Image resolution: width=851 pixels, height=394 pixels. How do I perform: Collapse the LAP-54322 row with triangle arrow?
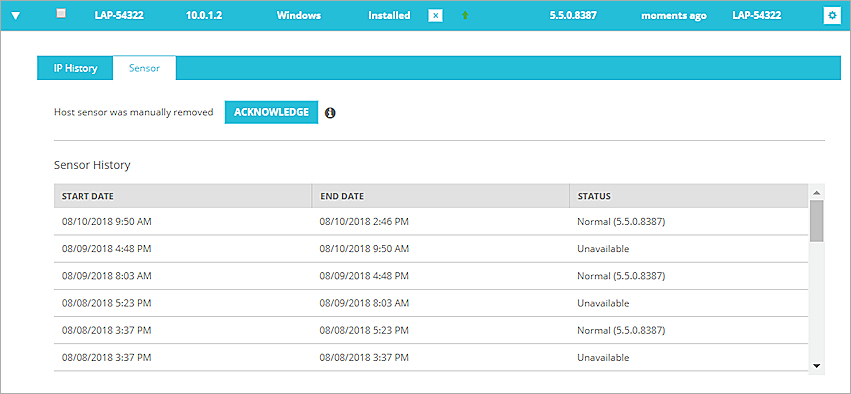(x=16, y=16)
